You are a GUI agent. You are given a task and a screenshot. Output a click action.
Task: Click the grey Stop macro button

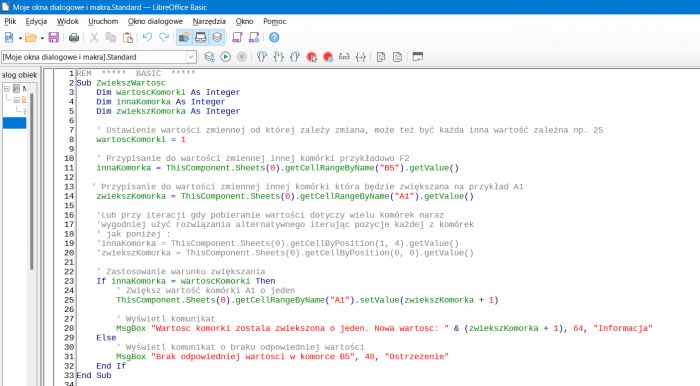tap(242, 57)
